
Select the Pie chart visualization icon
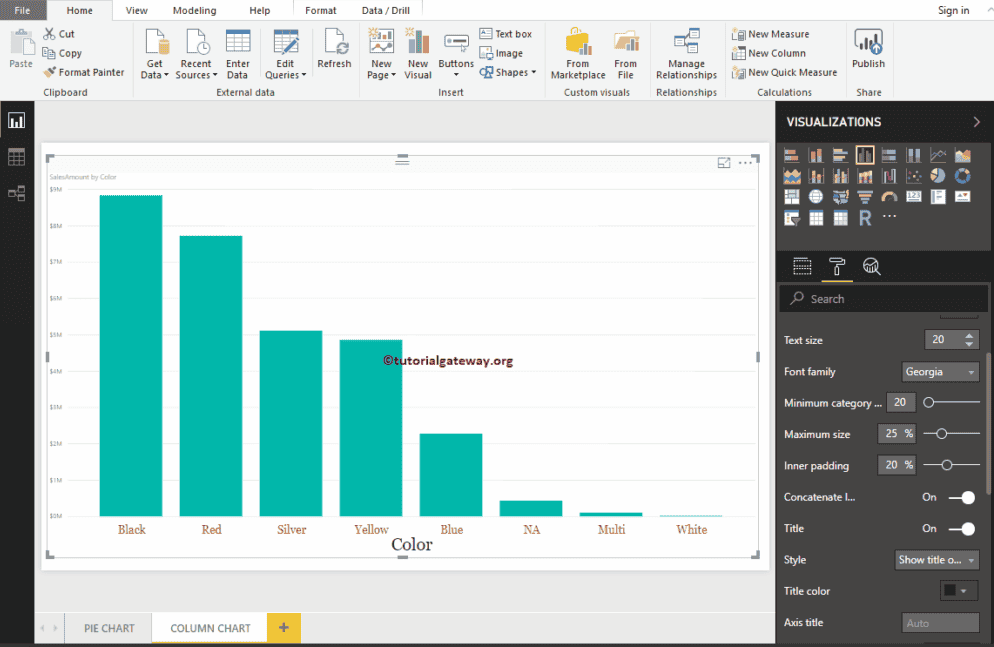937,176
